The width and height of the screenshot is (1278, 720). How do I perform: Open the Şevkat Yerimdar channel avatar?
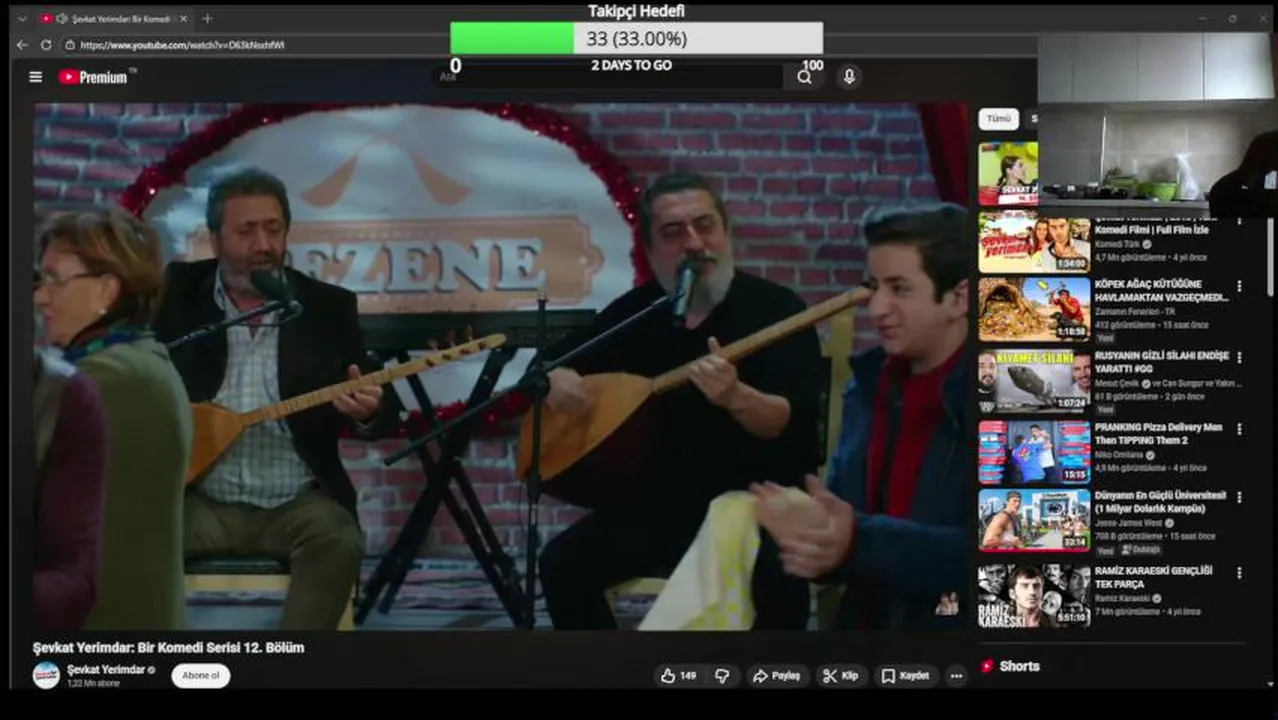tap(46, 675)
